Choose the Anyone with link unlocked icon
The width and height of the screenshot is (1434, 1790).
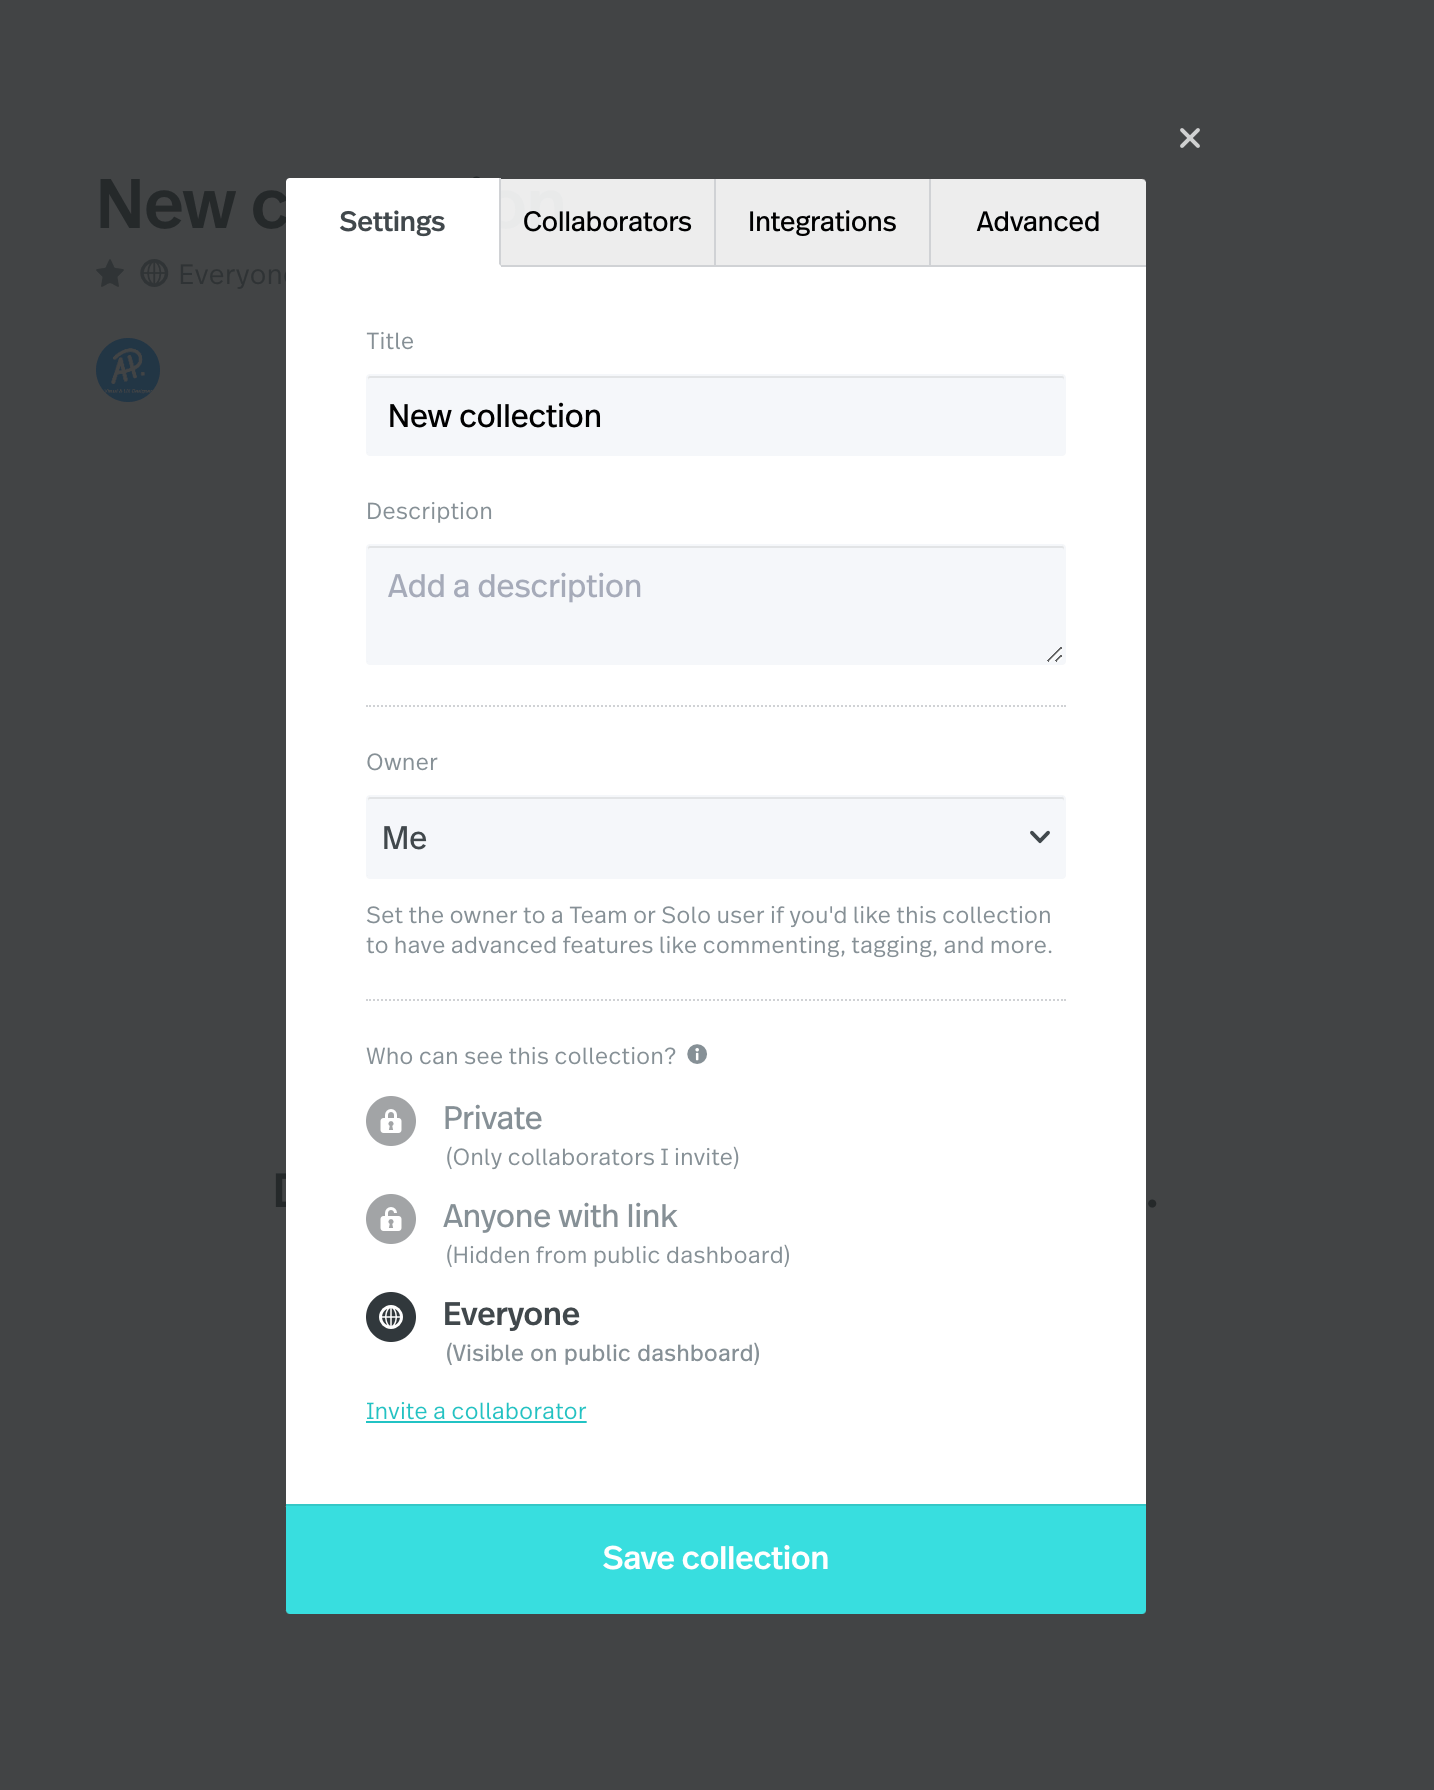point(391,1219)
